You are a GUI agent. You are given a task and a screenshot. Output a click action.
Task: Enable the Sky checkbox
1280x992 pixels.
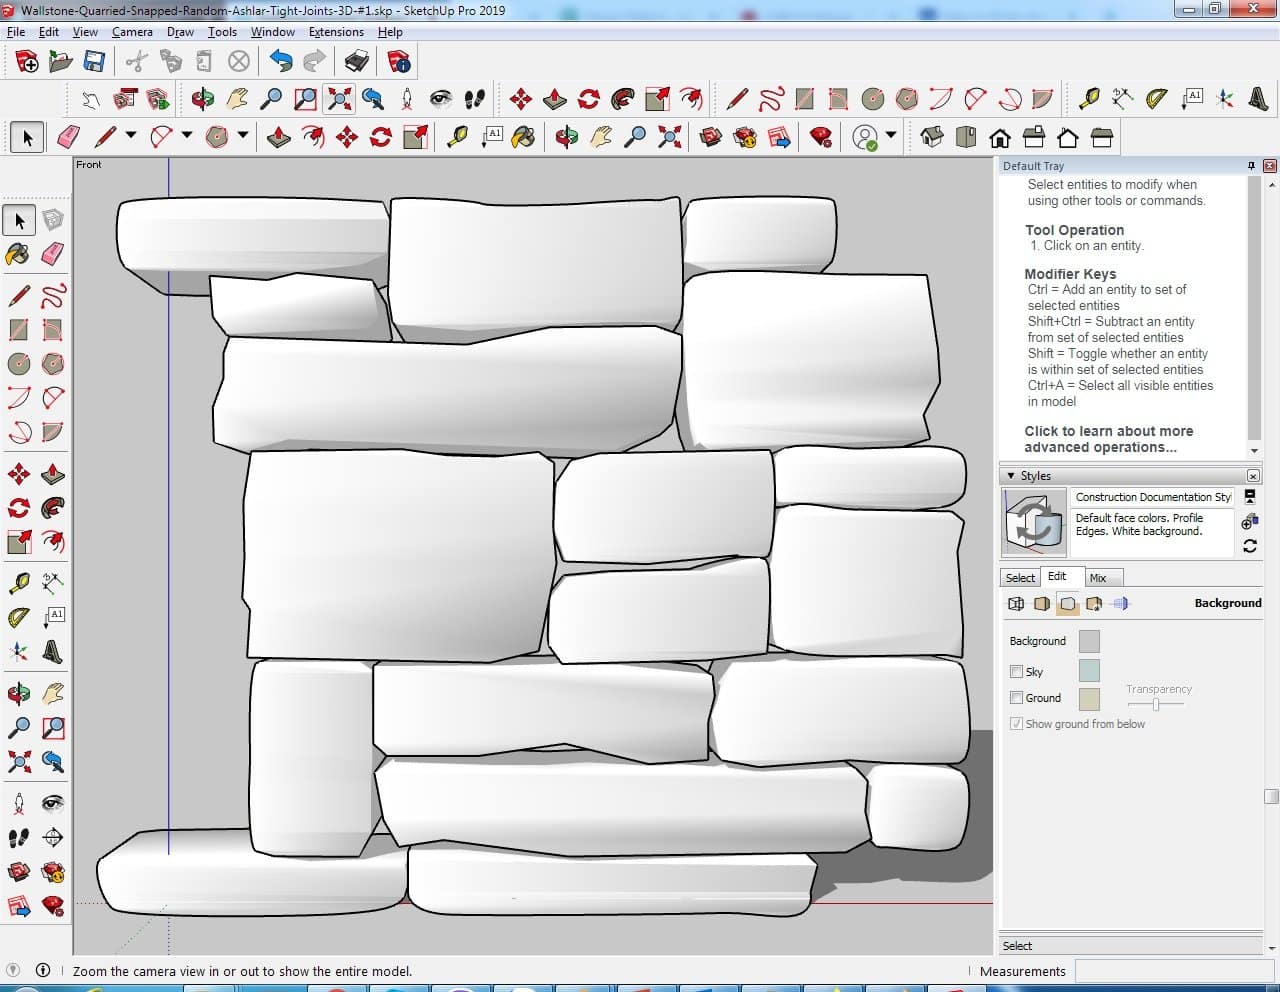click(1016, 672)
